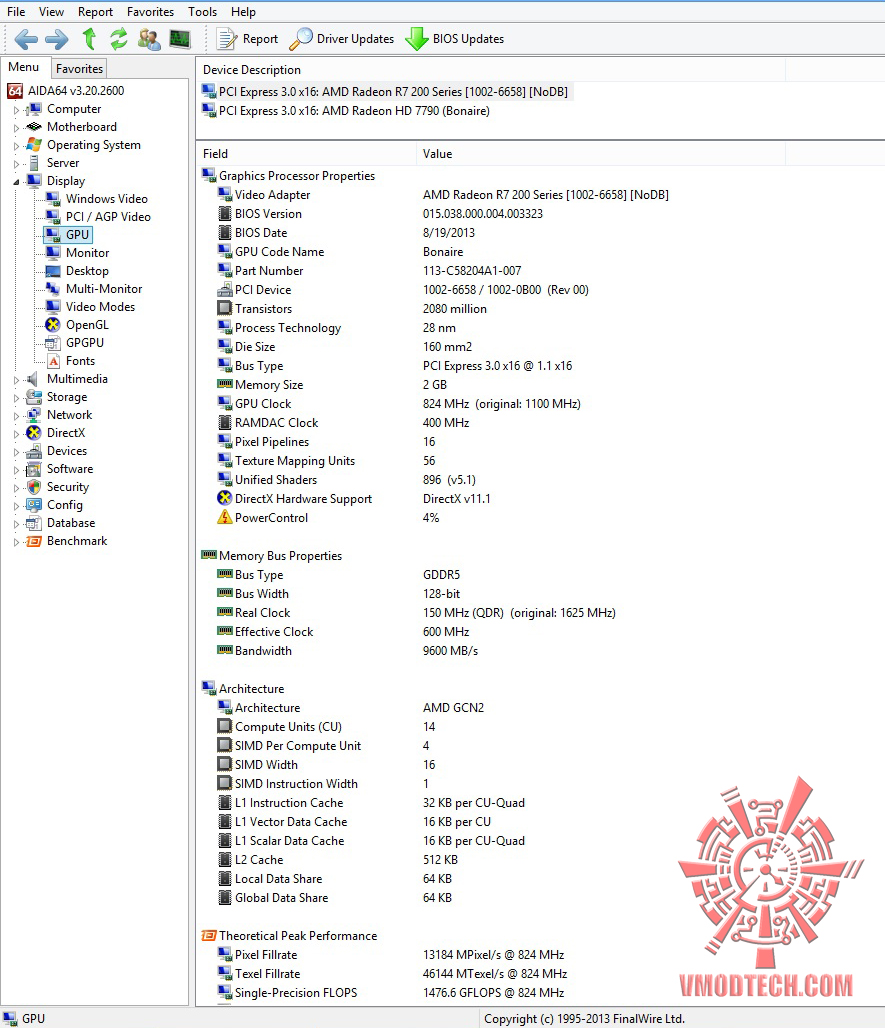Click the PowerControl field row
Screen dimensions: 885x1028
point(328,518)
